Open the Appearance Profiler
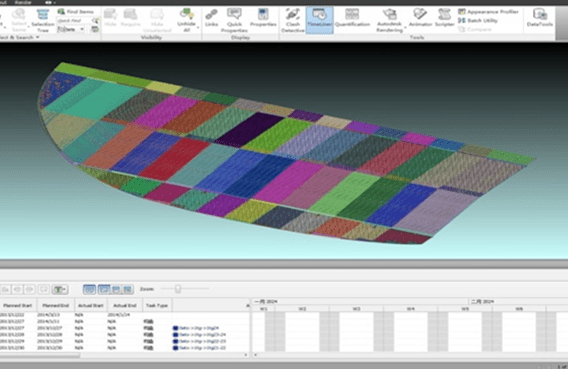 pyautogui.click(x=488, y=12)
